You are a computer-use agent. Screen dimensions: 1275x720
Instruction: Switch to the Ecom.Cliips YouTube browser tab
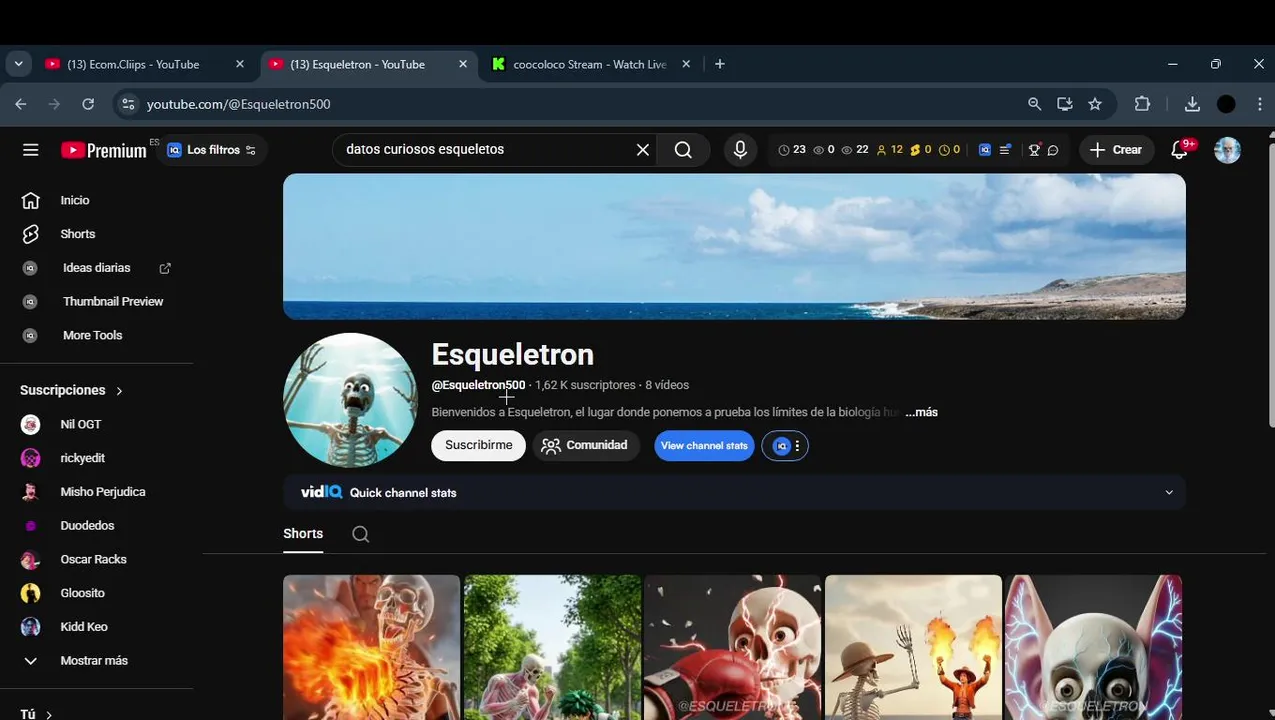133,64
